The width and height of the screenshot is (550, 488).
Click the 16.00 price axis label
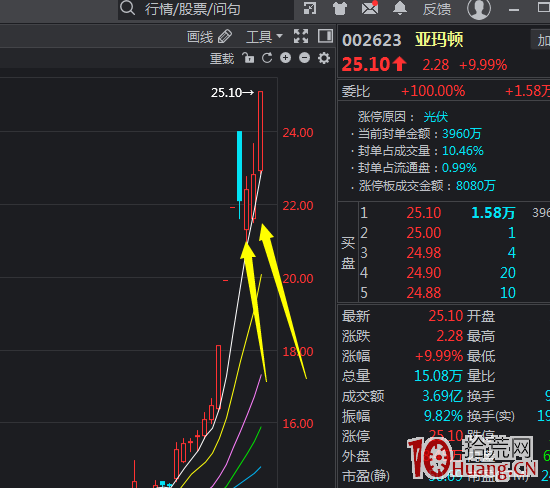coord(298,424)
